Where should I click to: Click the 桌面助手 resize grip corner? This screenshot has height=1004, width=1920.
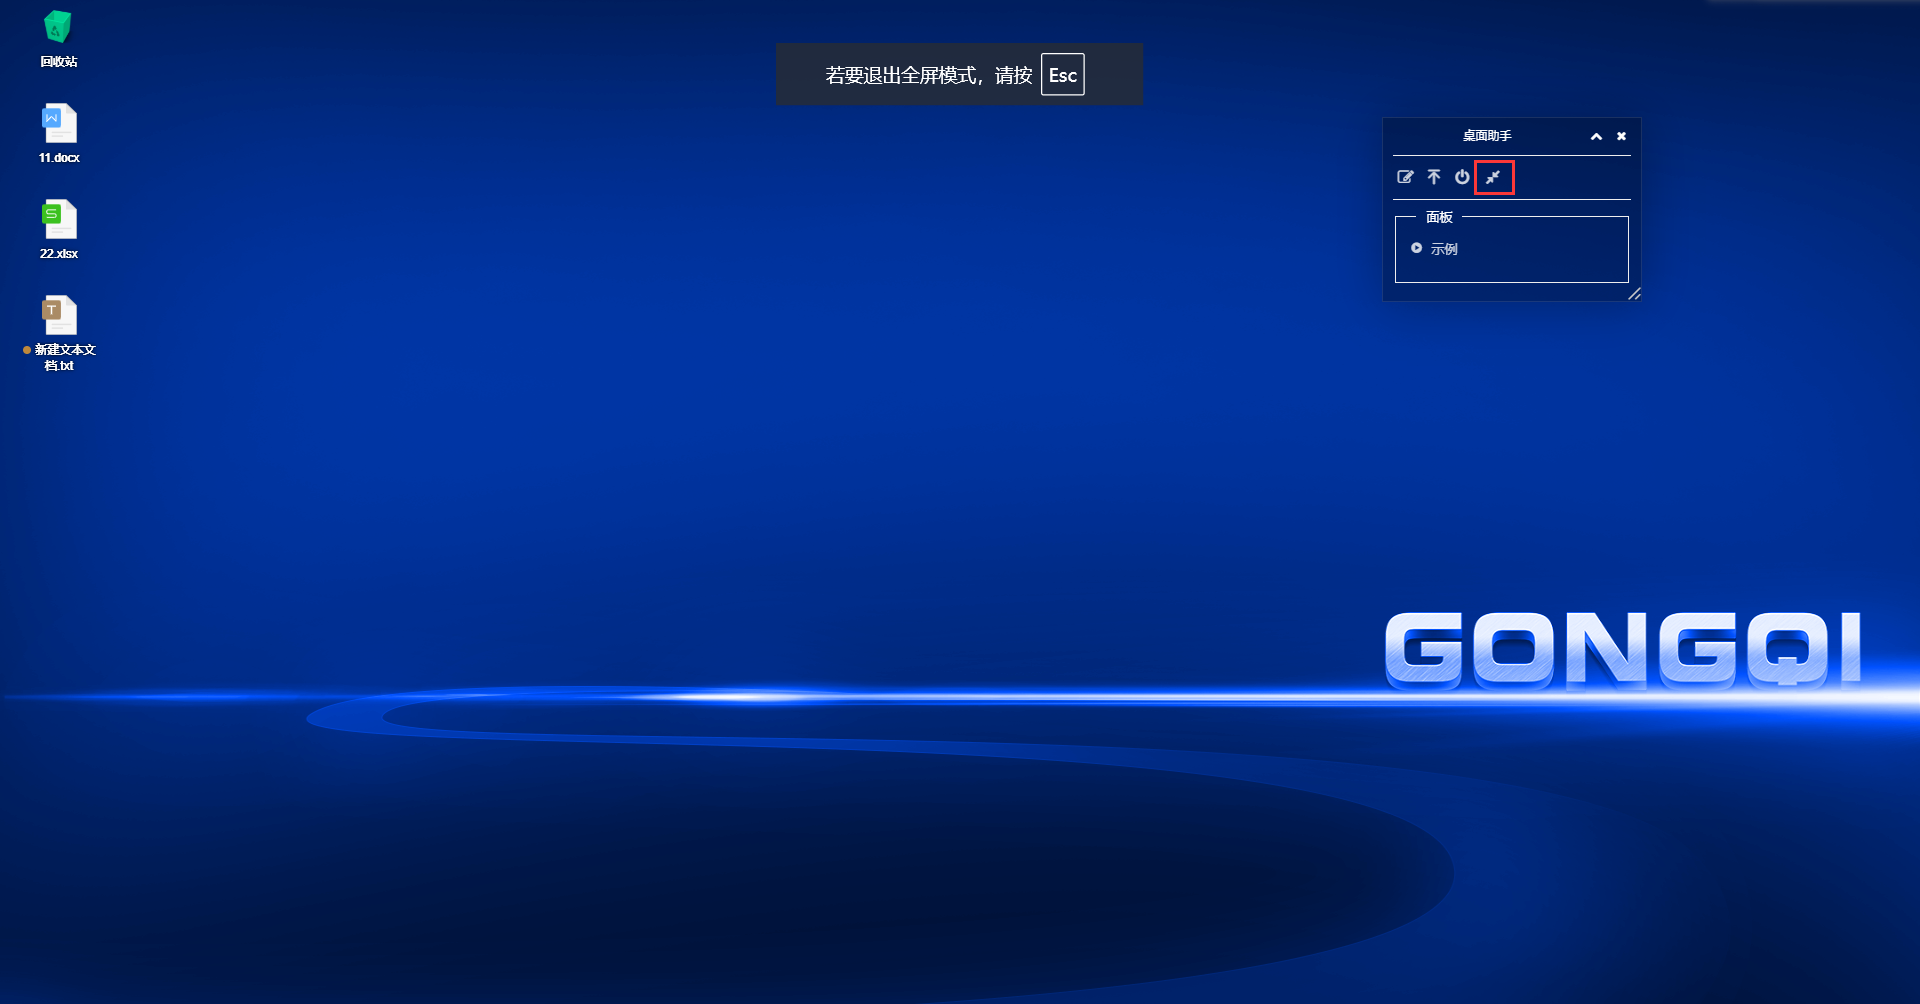pos(1634,293)
